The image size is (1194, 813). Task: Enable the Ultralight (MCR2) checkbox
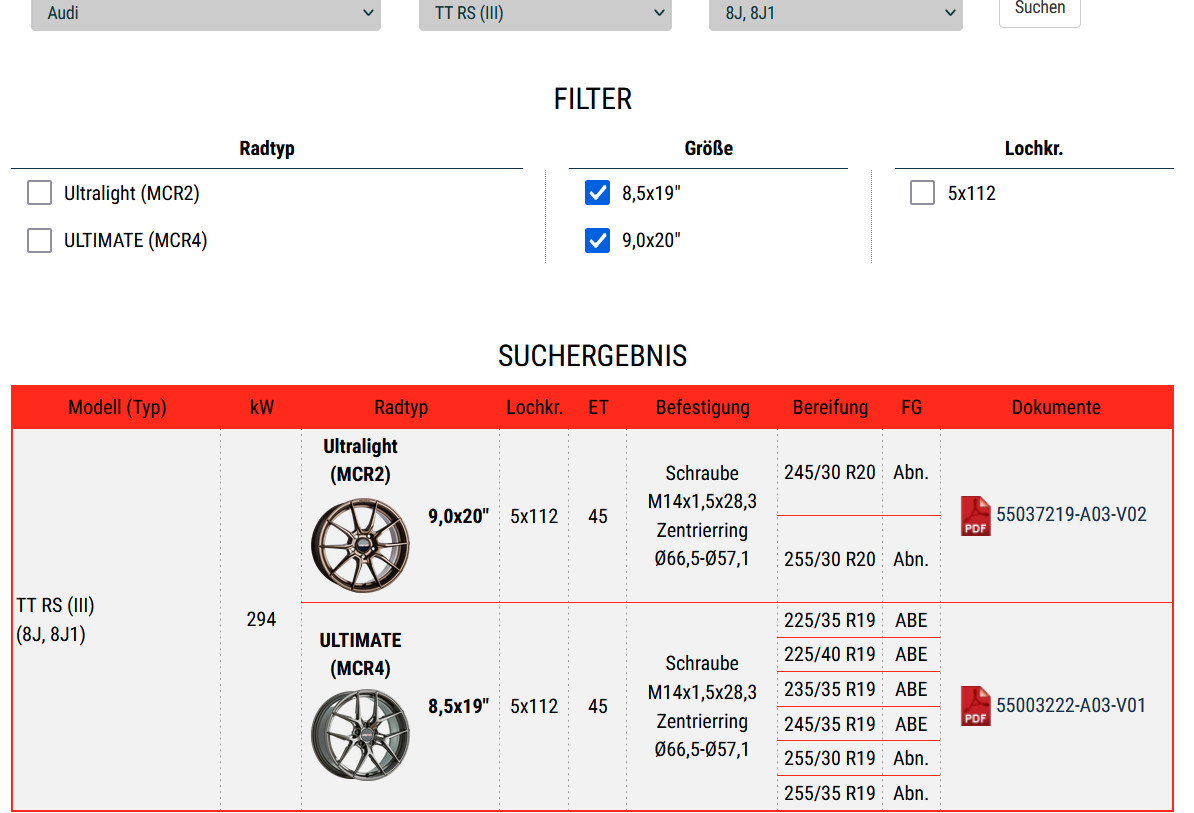[40, 193]
